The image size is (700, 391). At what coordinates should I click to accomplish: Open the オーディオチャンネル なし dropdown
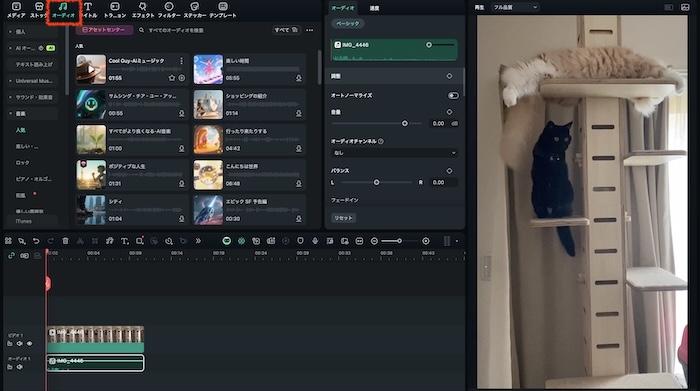click(395, 153)
